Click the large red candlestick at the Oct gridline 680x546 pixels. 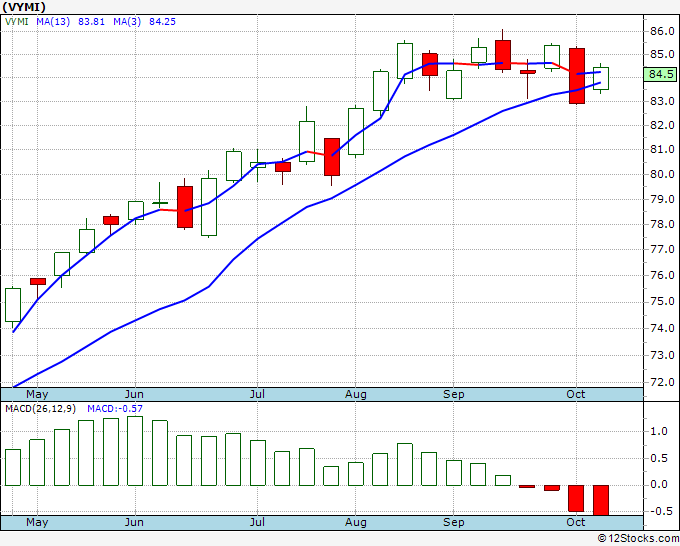tap(577, 76)
